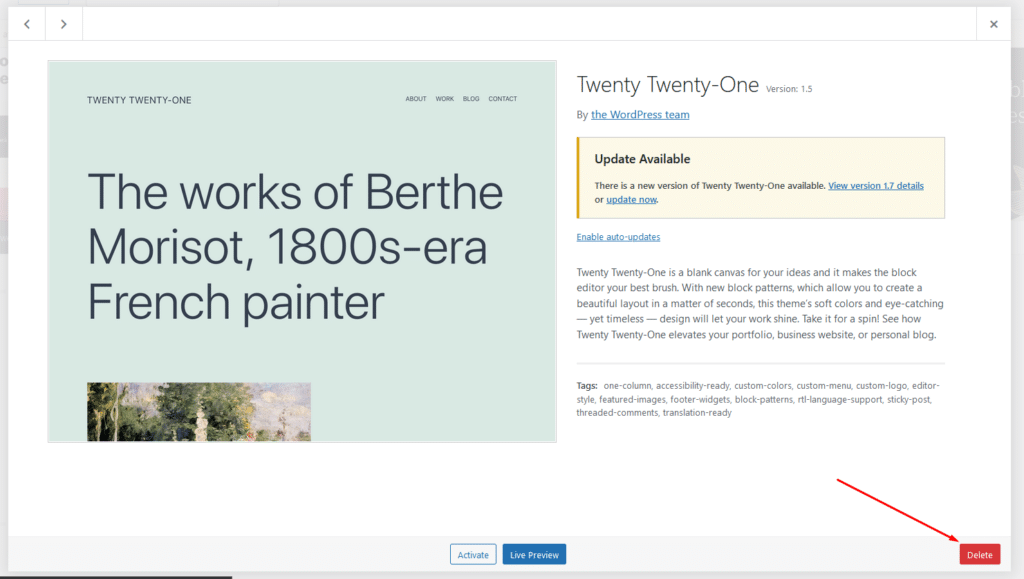The width and height of the screenshot is (1024, 579).
Task: Click the red Delete theme button
Action: (980, 554)
